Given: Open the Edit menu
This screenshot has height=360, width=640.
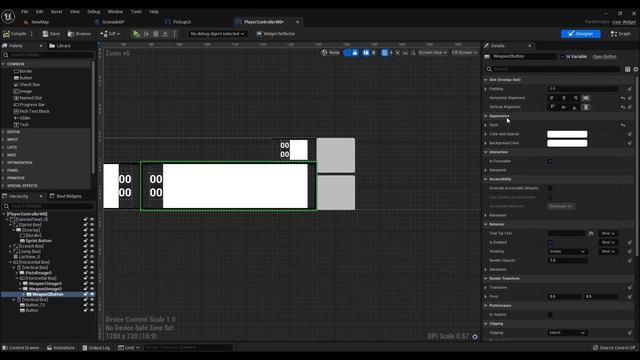Looking at the screenshot, I should click(x=39, y=12).
